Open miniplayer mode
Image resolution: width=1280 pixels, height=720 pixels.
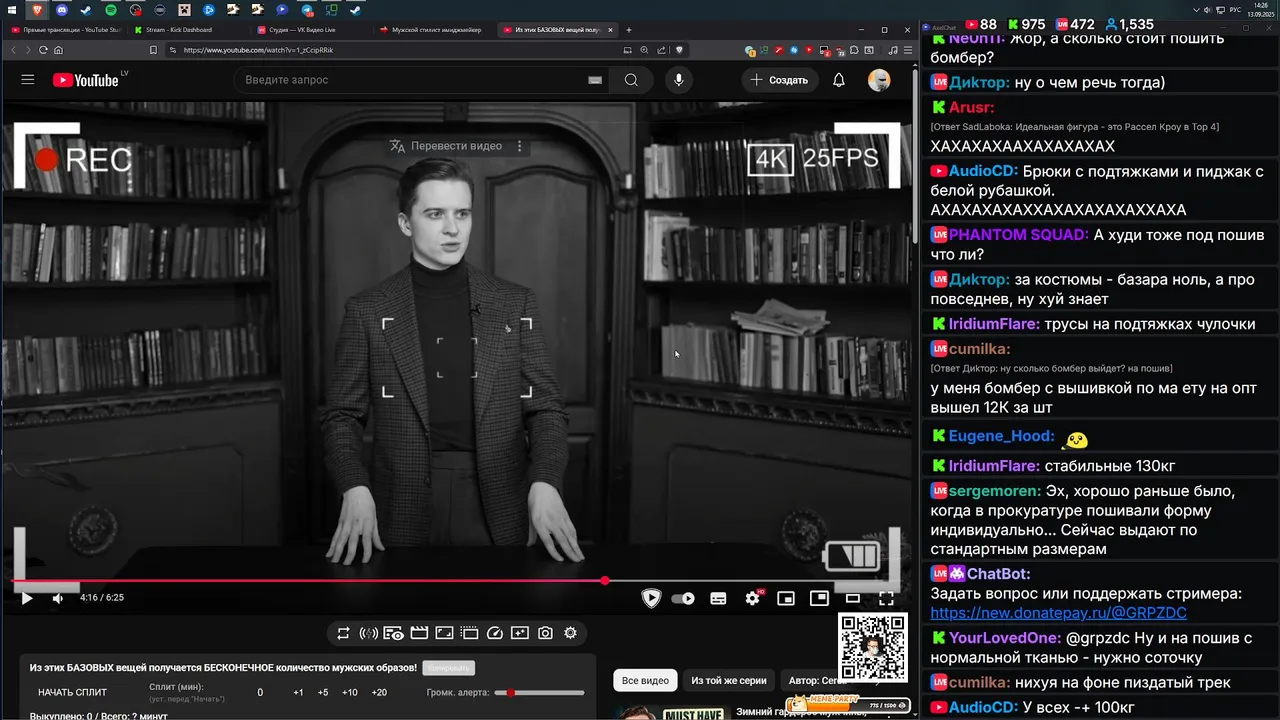tap(786, 598)
